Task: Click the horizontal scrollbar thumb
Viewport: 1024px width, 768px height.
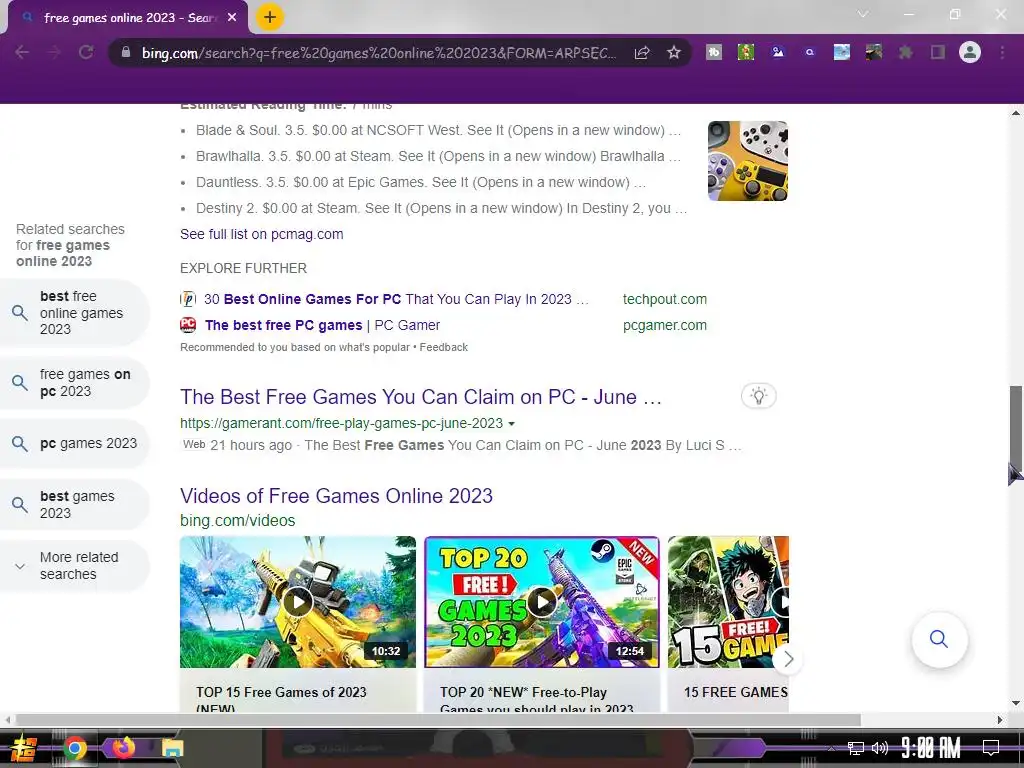Action: pos(438,720)
